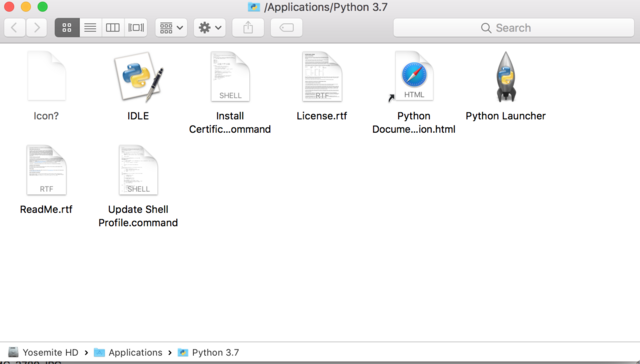Click the Edit Tags toolbar button
This screenshot has height=364, width=640.
coord(287,28)
